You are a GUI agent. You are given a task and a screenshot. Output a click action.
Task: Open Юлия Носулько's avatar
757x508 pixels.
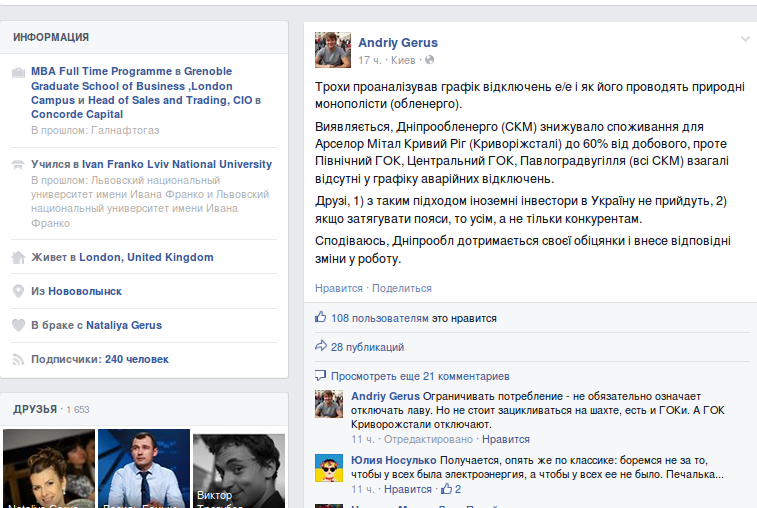click(329, 468)
